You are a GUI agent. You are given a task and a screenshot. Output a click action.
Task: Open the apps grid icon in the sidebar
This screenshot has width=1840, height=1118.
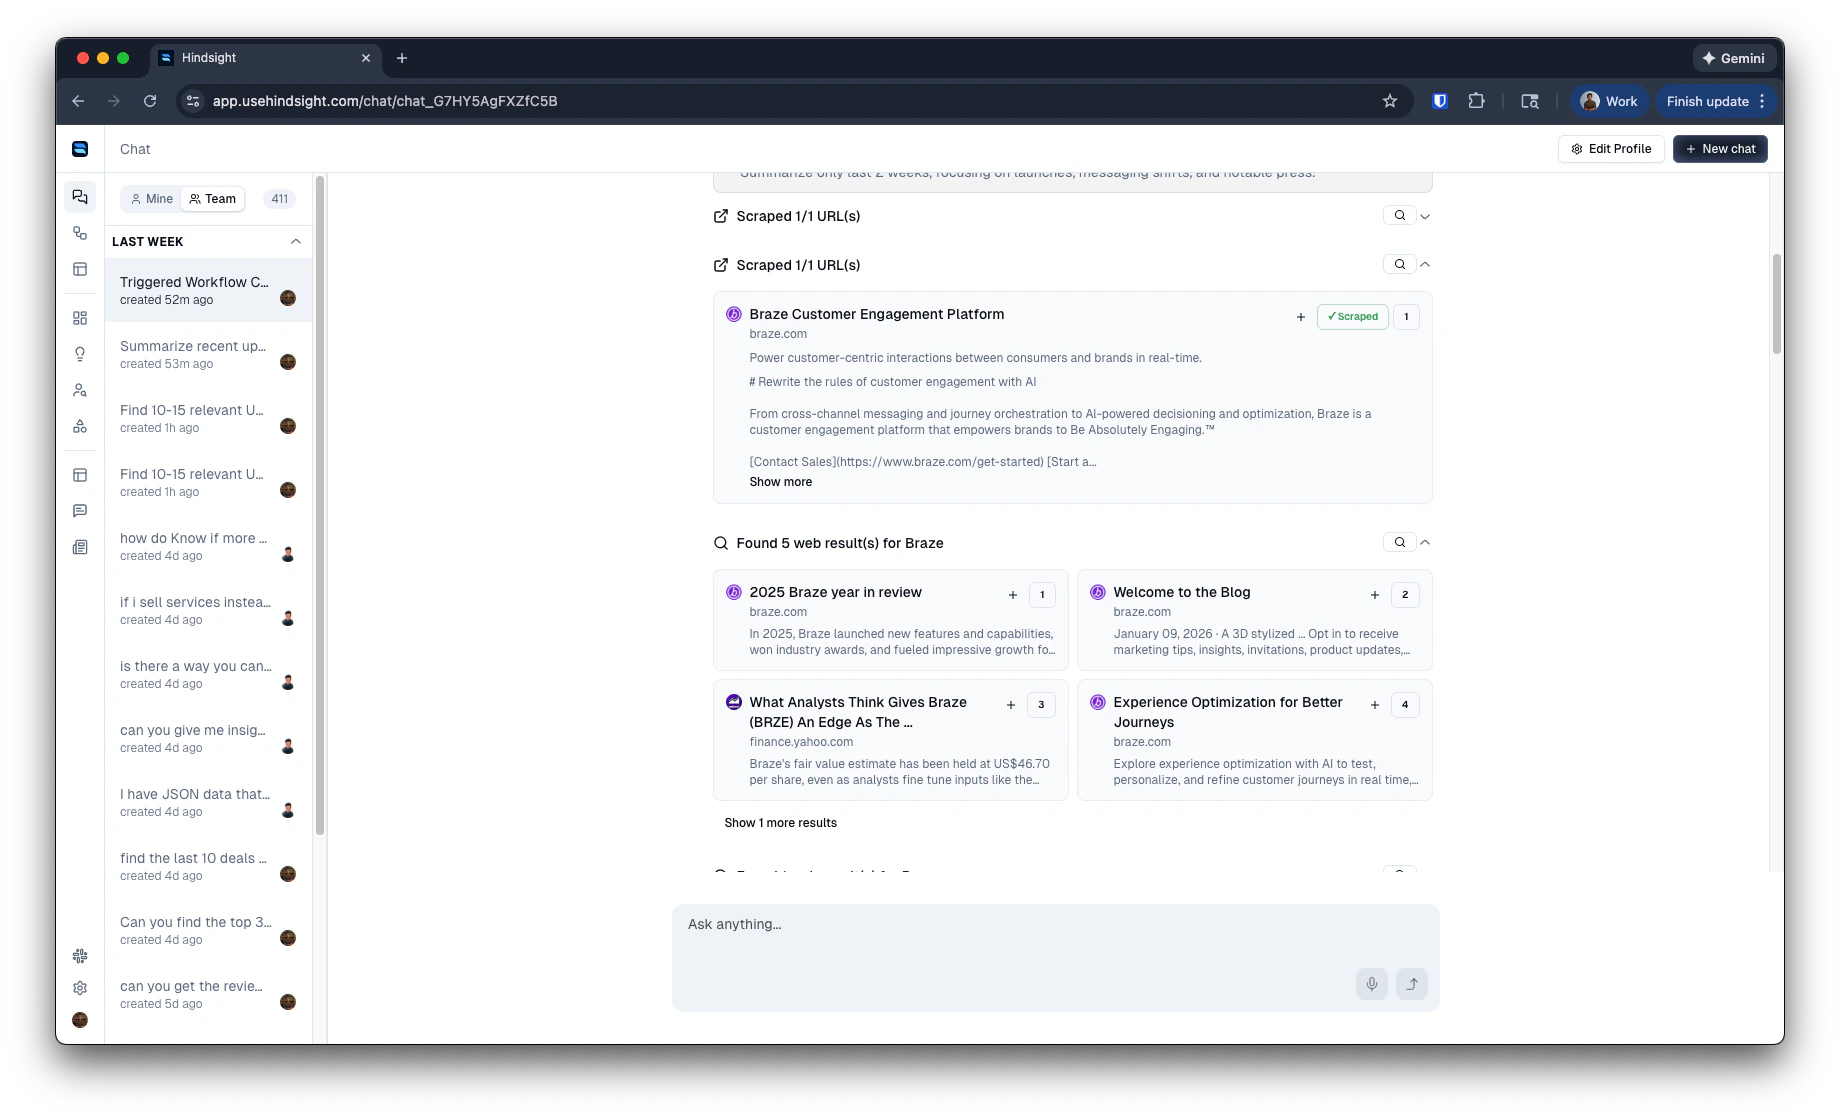coord(80,317)
